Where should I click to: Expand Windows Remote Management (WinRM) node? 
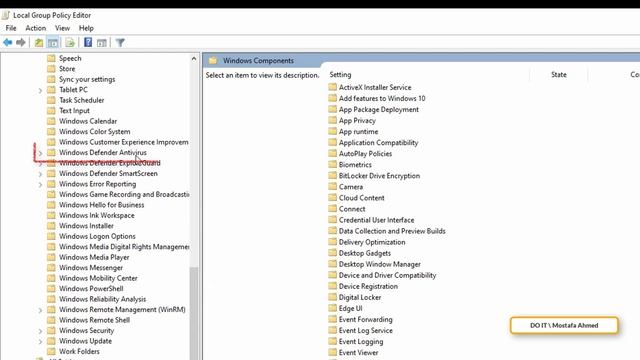tap(40, 310)
